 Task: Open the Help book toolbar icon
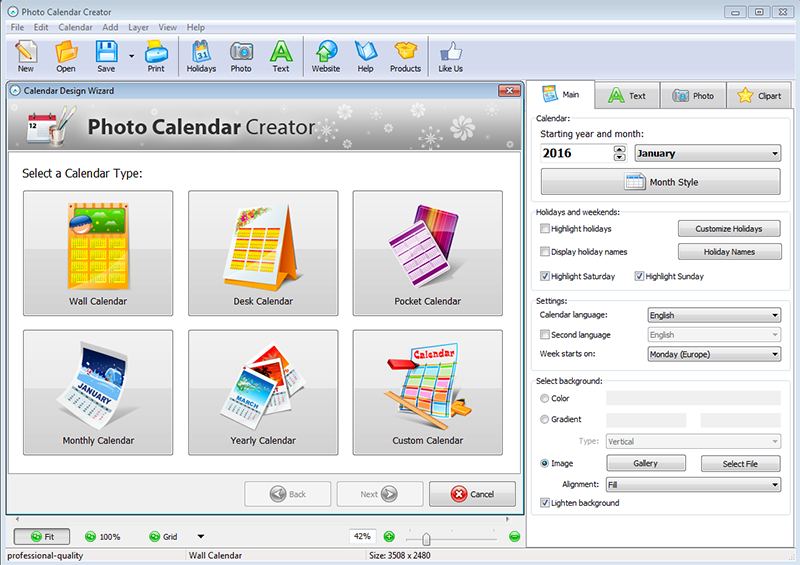(x=365, y=57)
